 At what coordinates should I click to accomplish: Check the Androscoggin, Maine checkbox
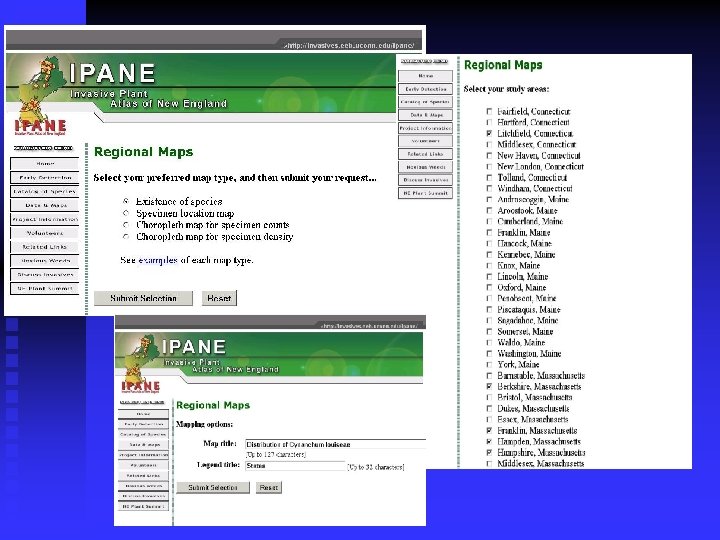click(x=489, y=199)
